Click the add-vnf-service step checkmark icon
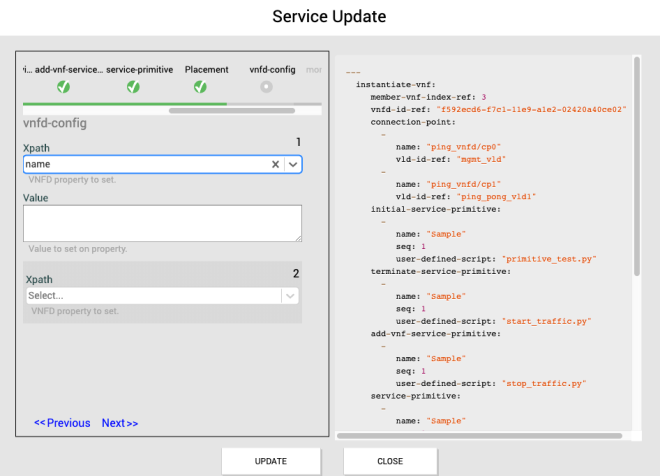 click(x=64, y=87)
